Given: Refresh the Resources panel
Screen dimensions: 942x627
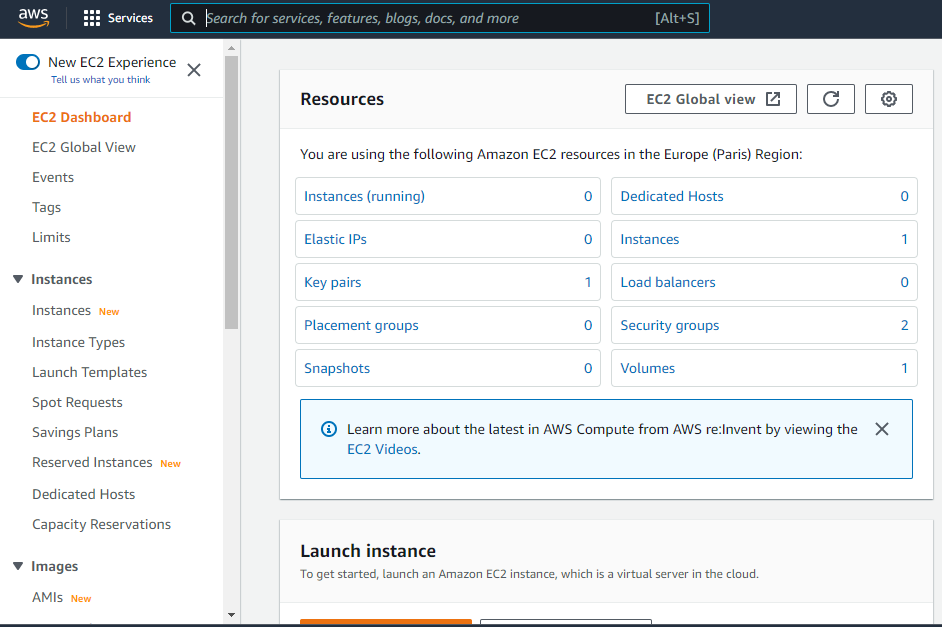Looking at the screenshot, I should point(831,99).
